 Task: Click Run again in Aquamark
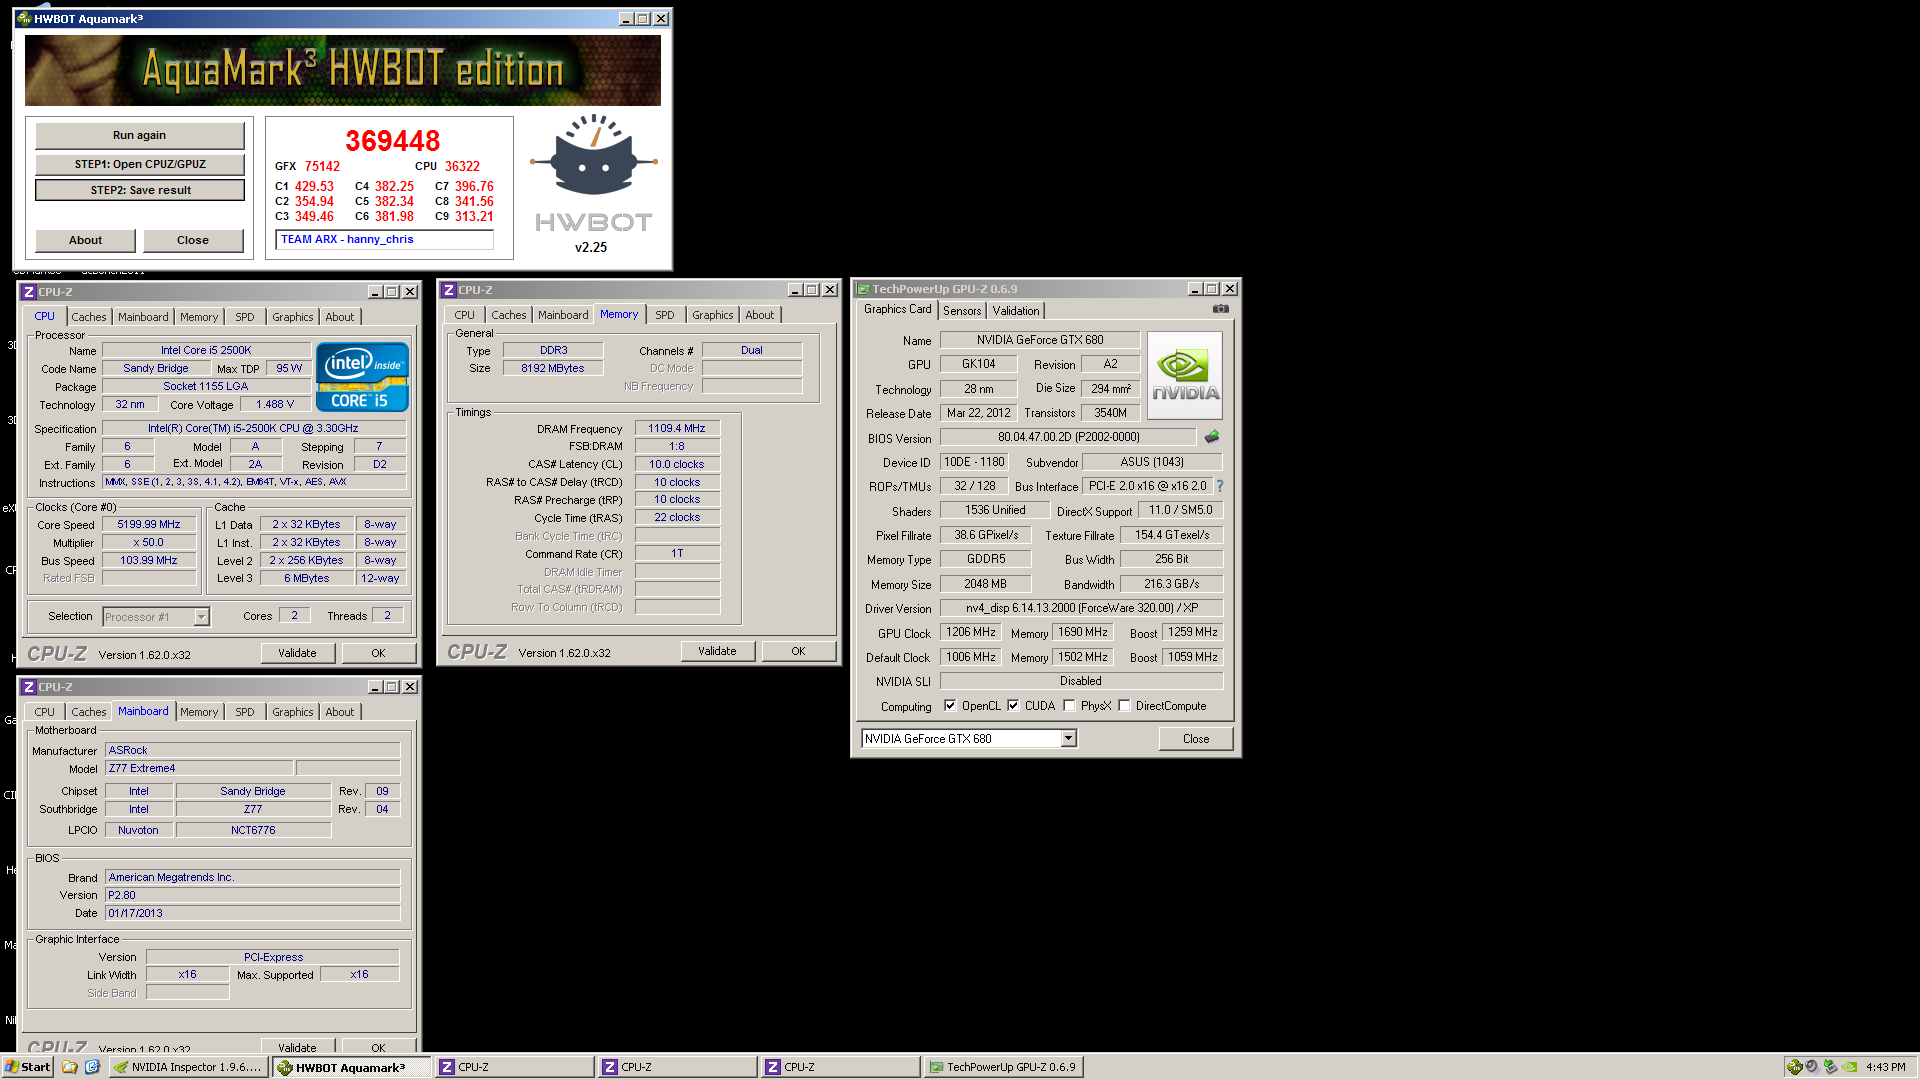pos(140,135)
